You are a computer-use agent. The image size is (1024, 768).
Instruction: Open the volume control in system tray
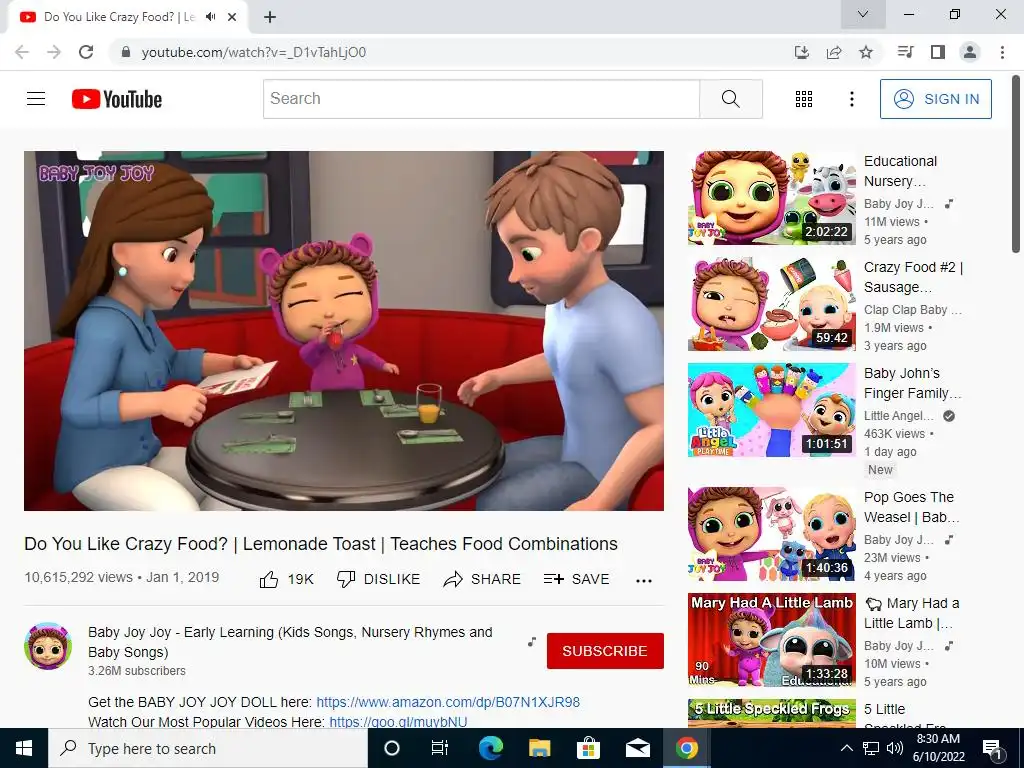895,748
